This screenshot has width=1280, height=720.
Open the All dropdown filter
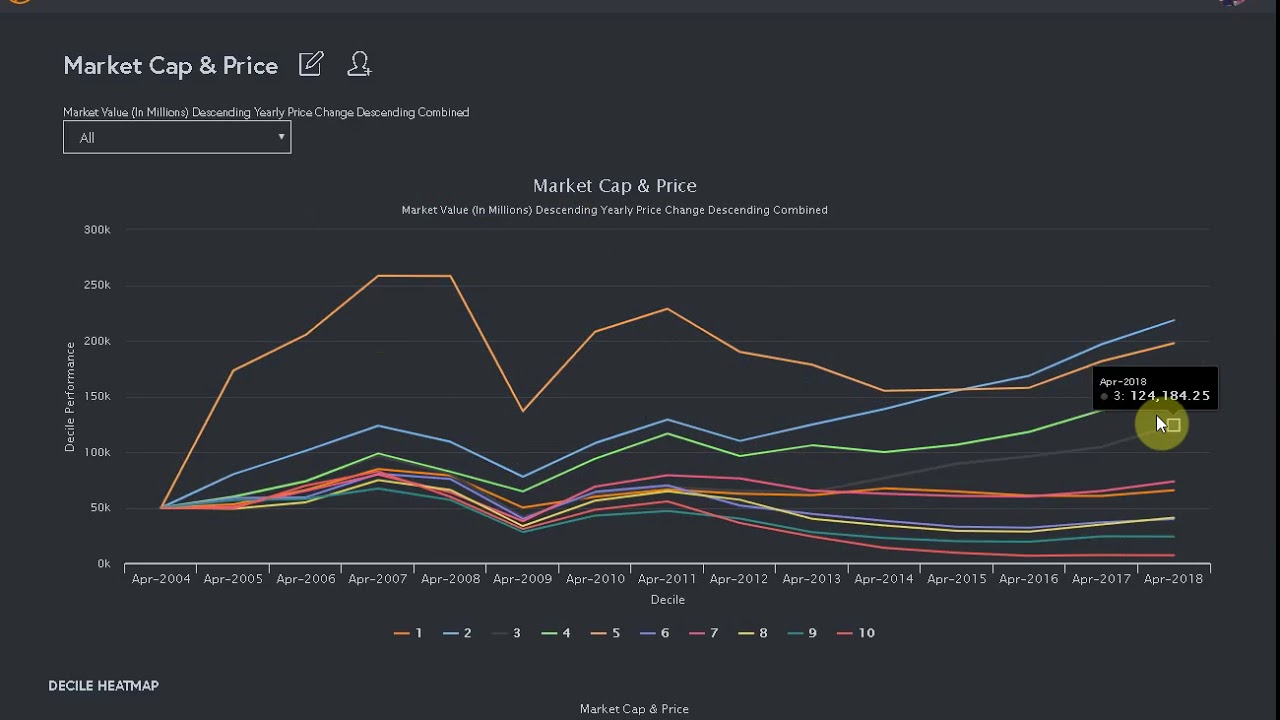click(177, 137)
